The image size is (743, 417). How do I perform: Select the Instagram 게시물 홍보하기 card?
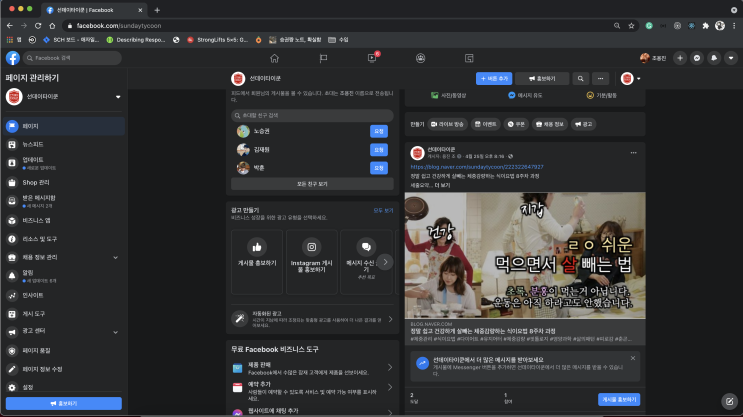click(312, 262)
